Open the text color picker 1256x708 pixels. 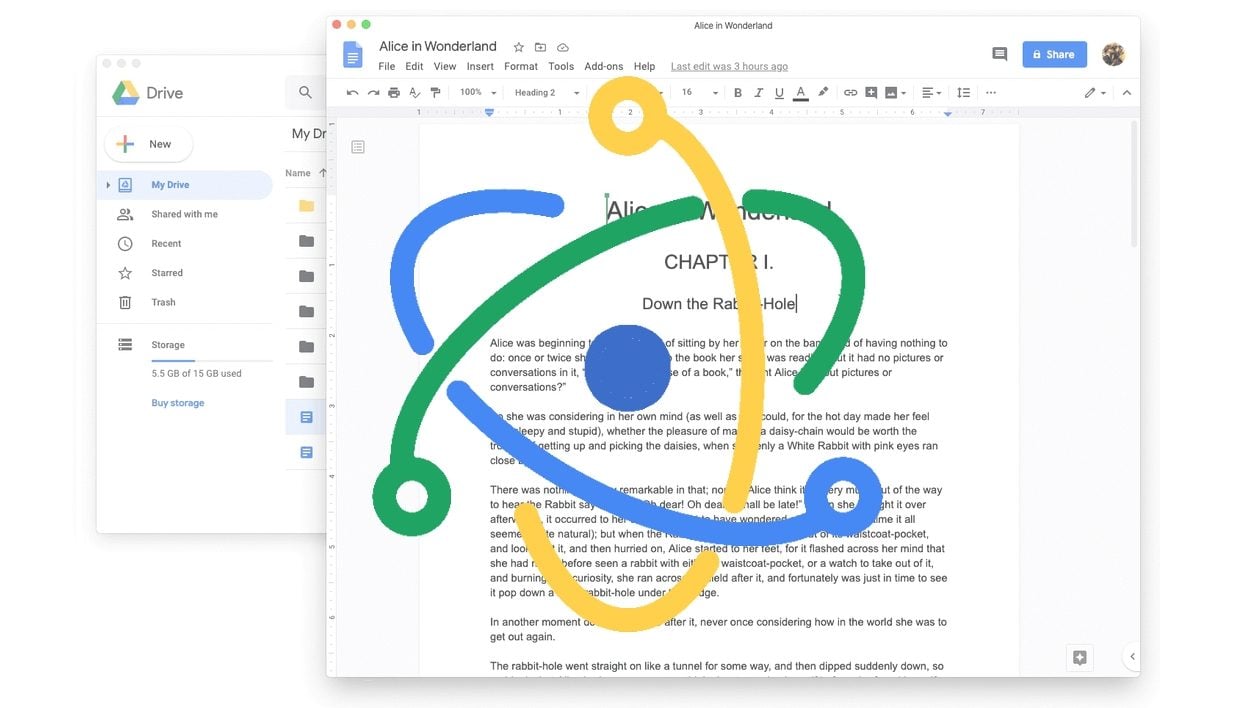[x=800, y=93]
